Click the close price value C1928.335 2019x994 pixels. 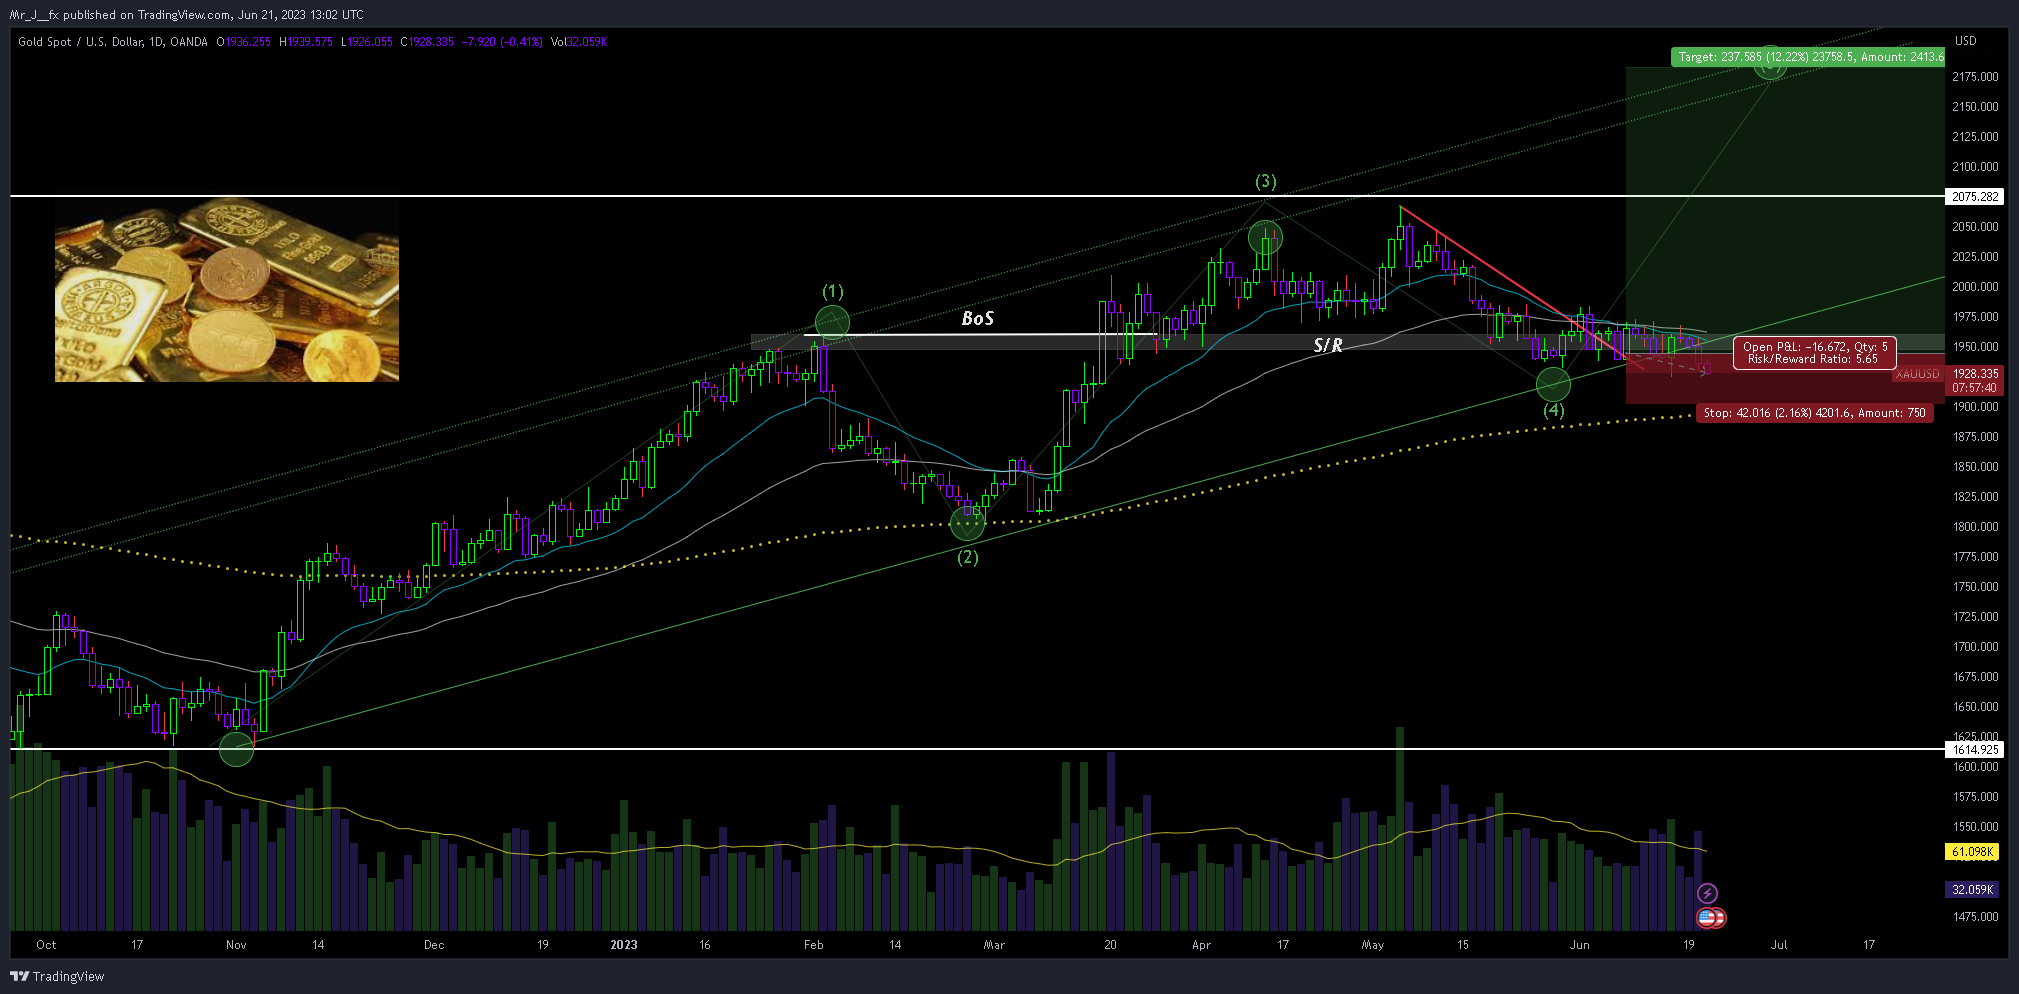click(x=427, y=42)
